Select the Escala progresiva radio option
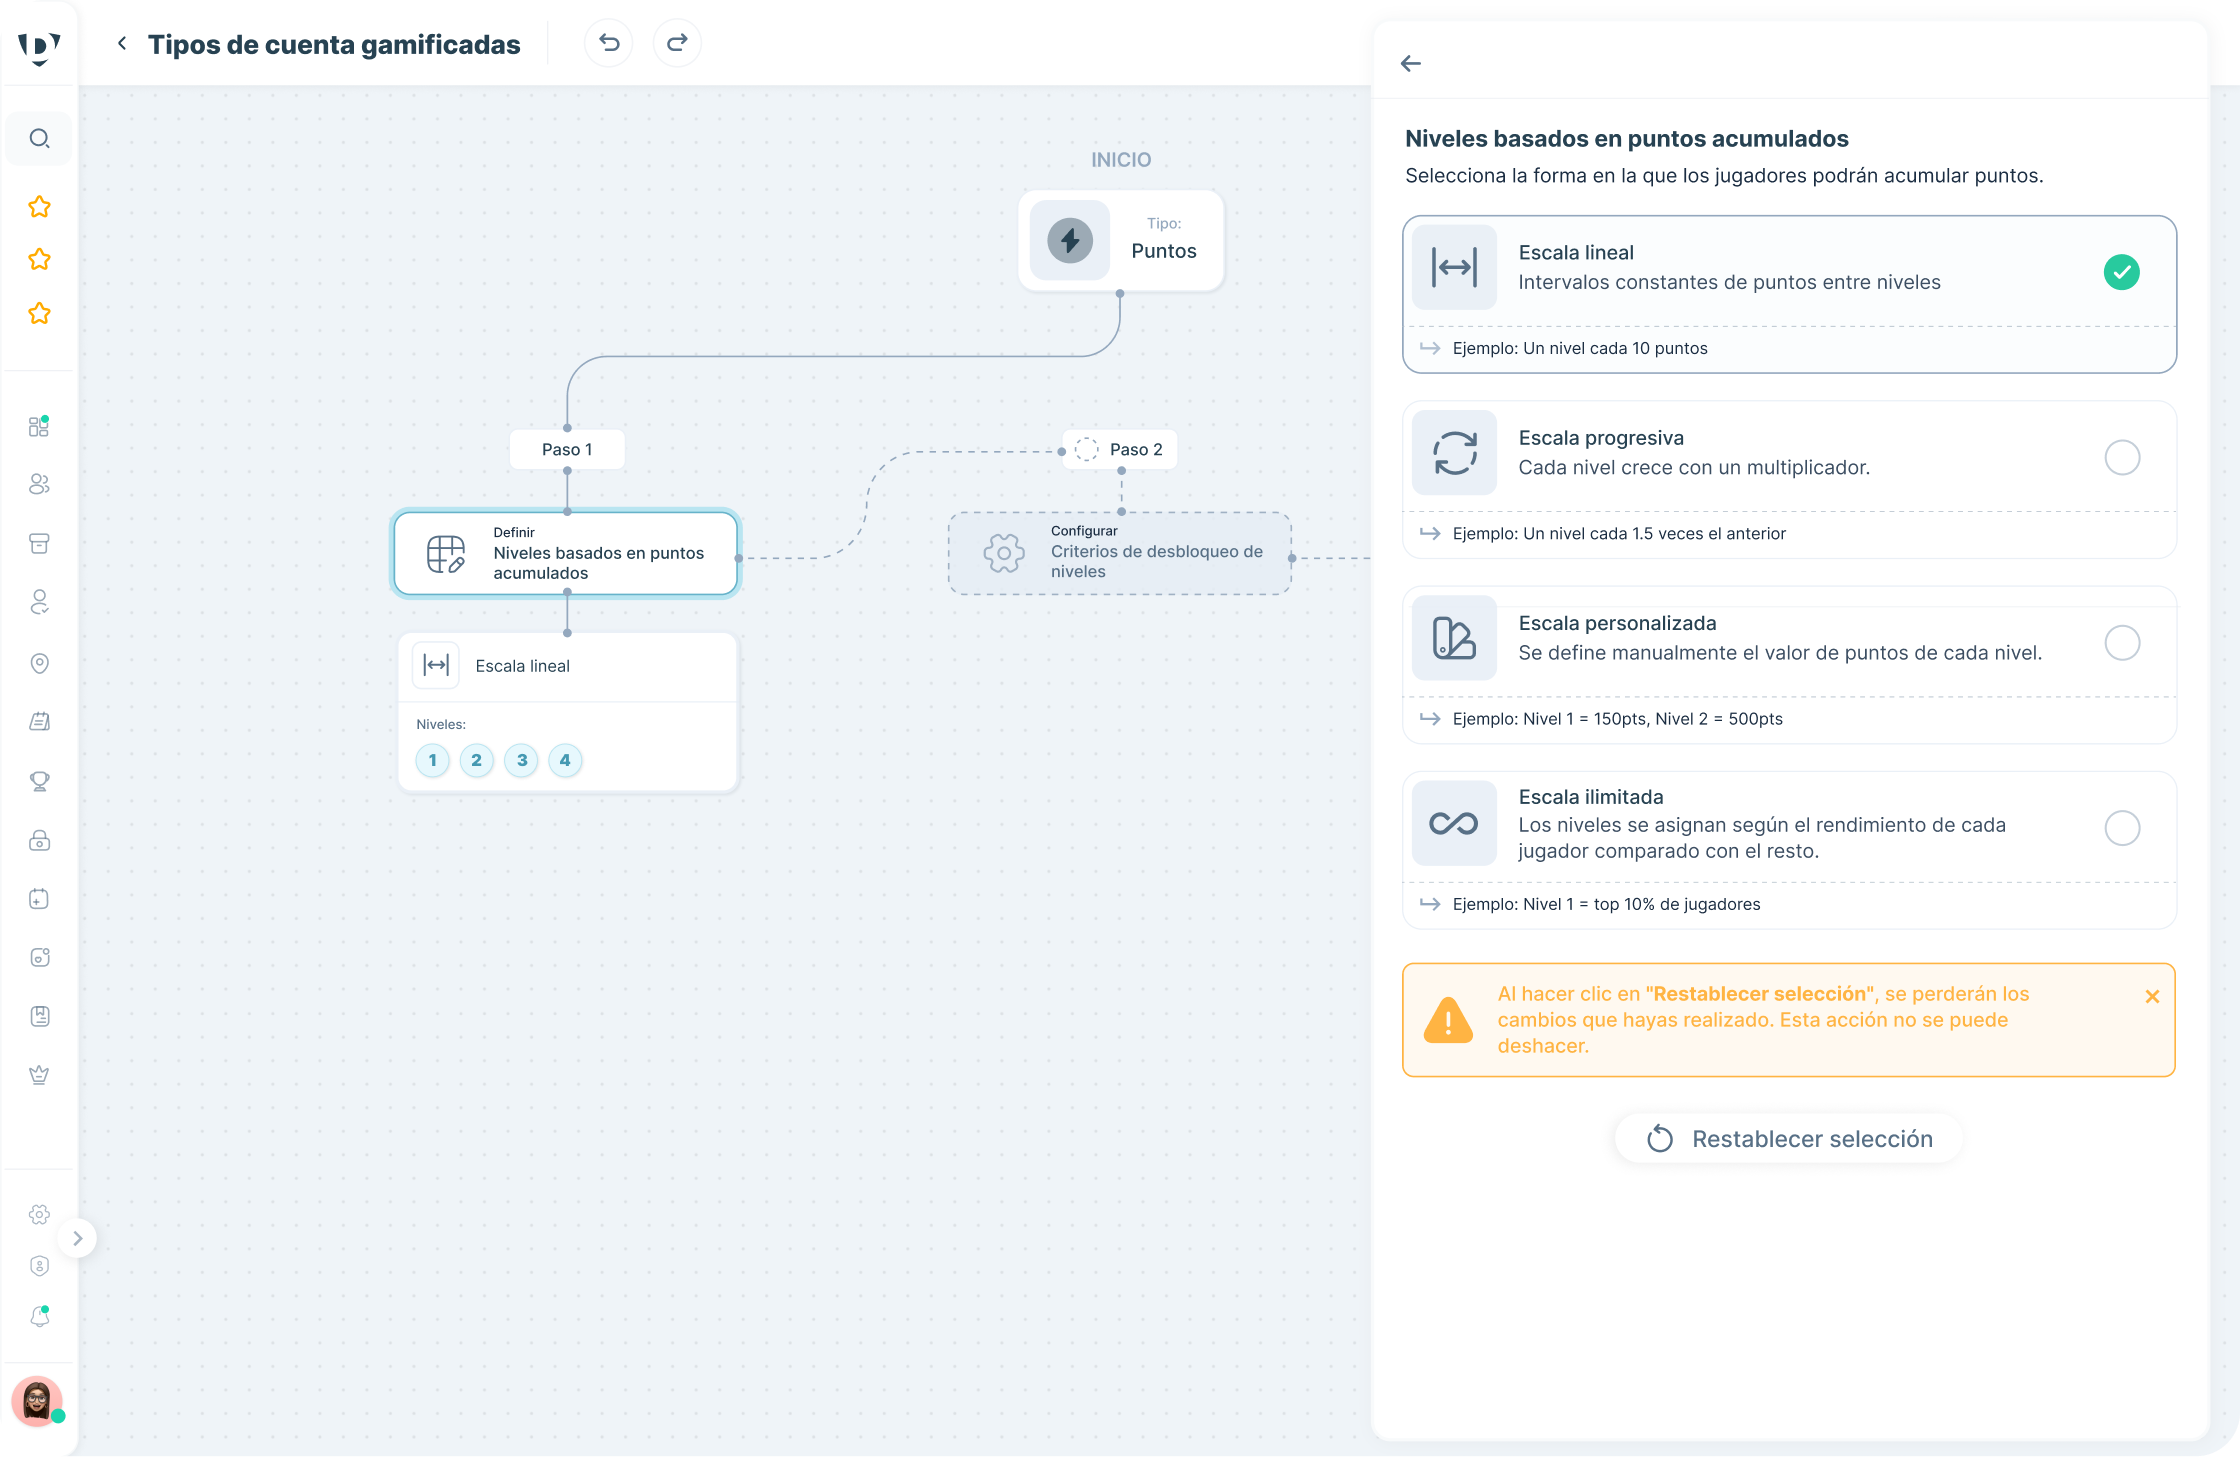This screenshot has height=1457, width=2240. tap(2122, 457)
